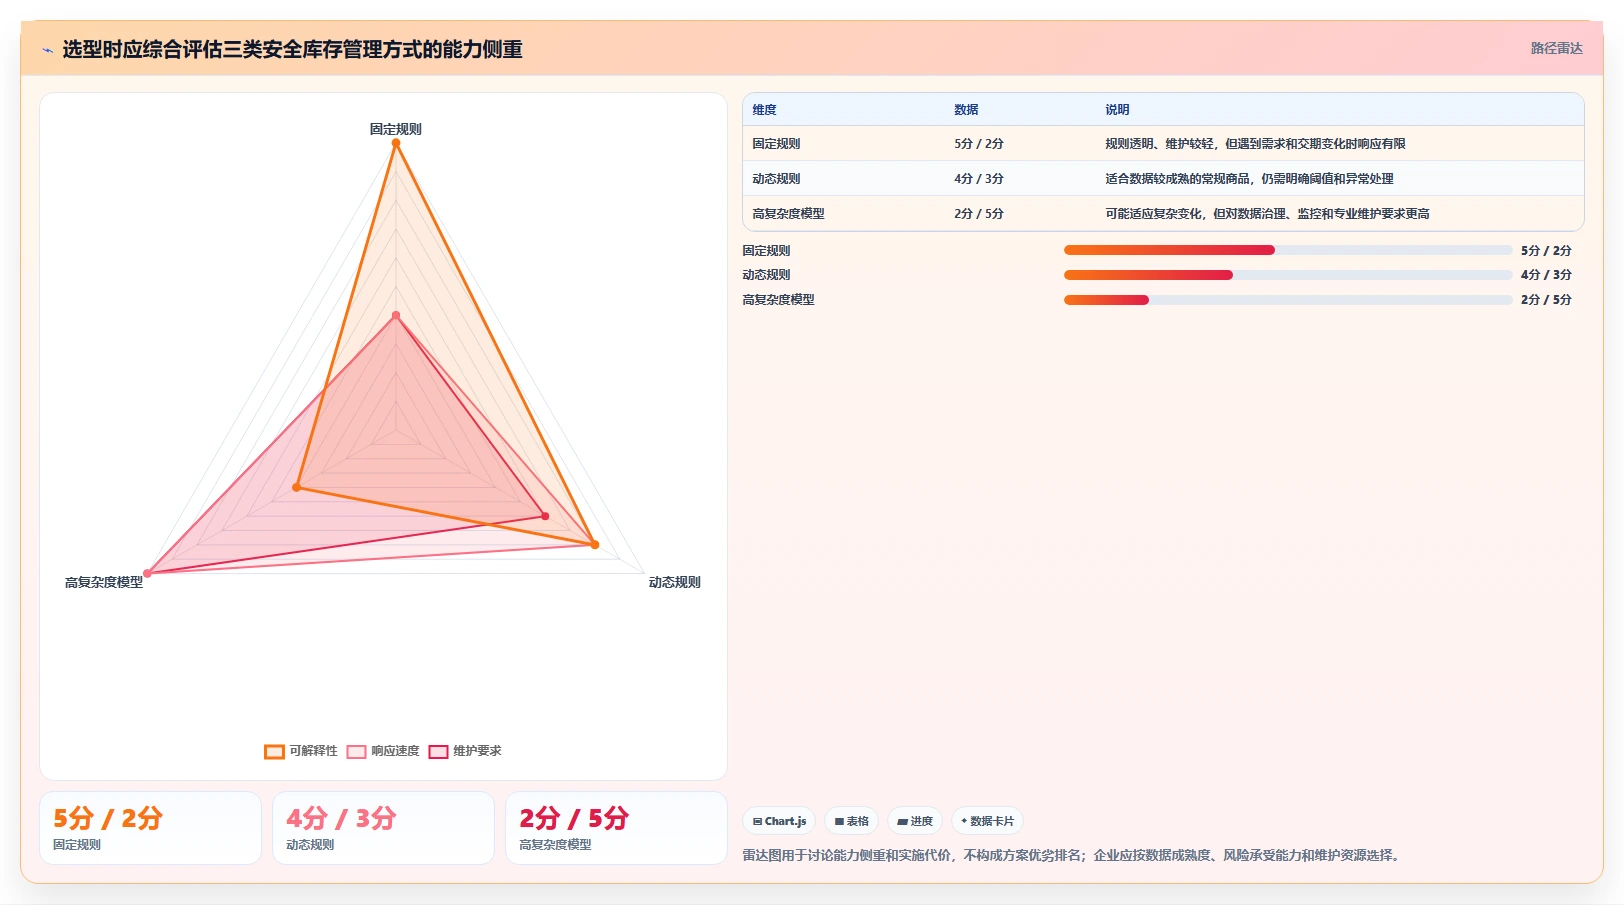Click the small icon before the title
The height and width of the screenshot is (905, 1624).
(47, 50)
